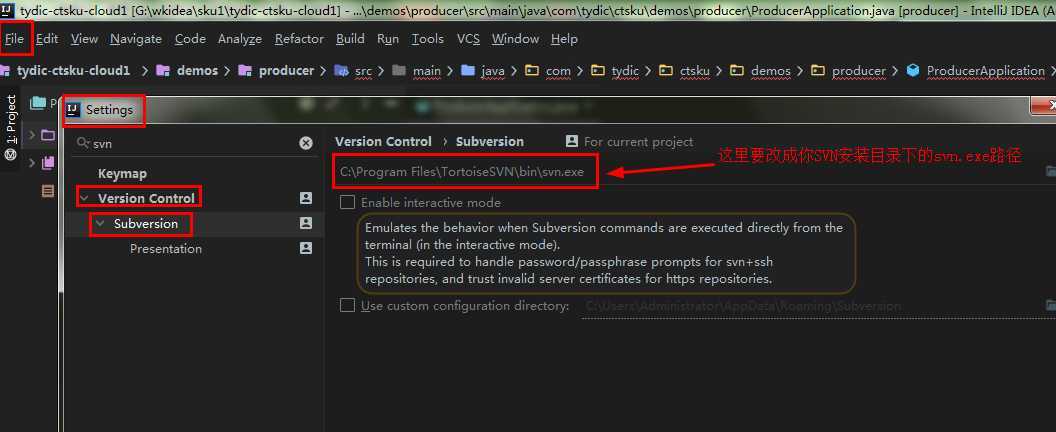
Task: Click the src folder icon in breadcrumbs
Action: coord(341,71)
